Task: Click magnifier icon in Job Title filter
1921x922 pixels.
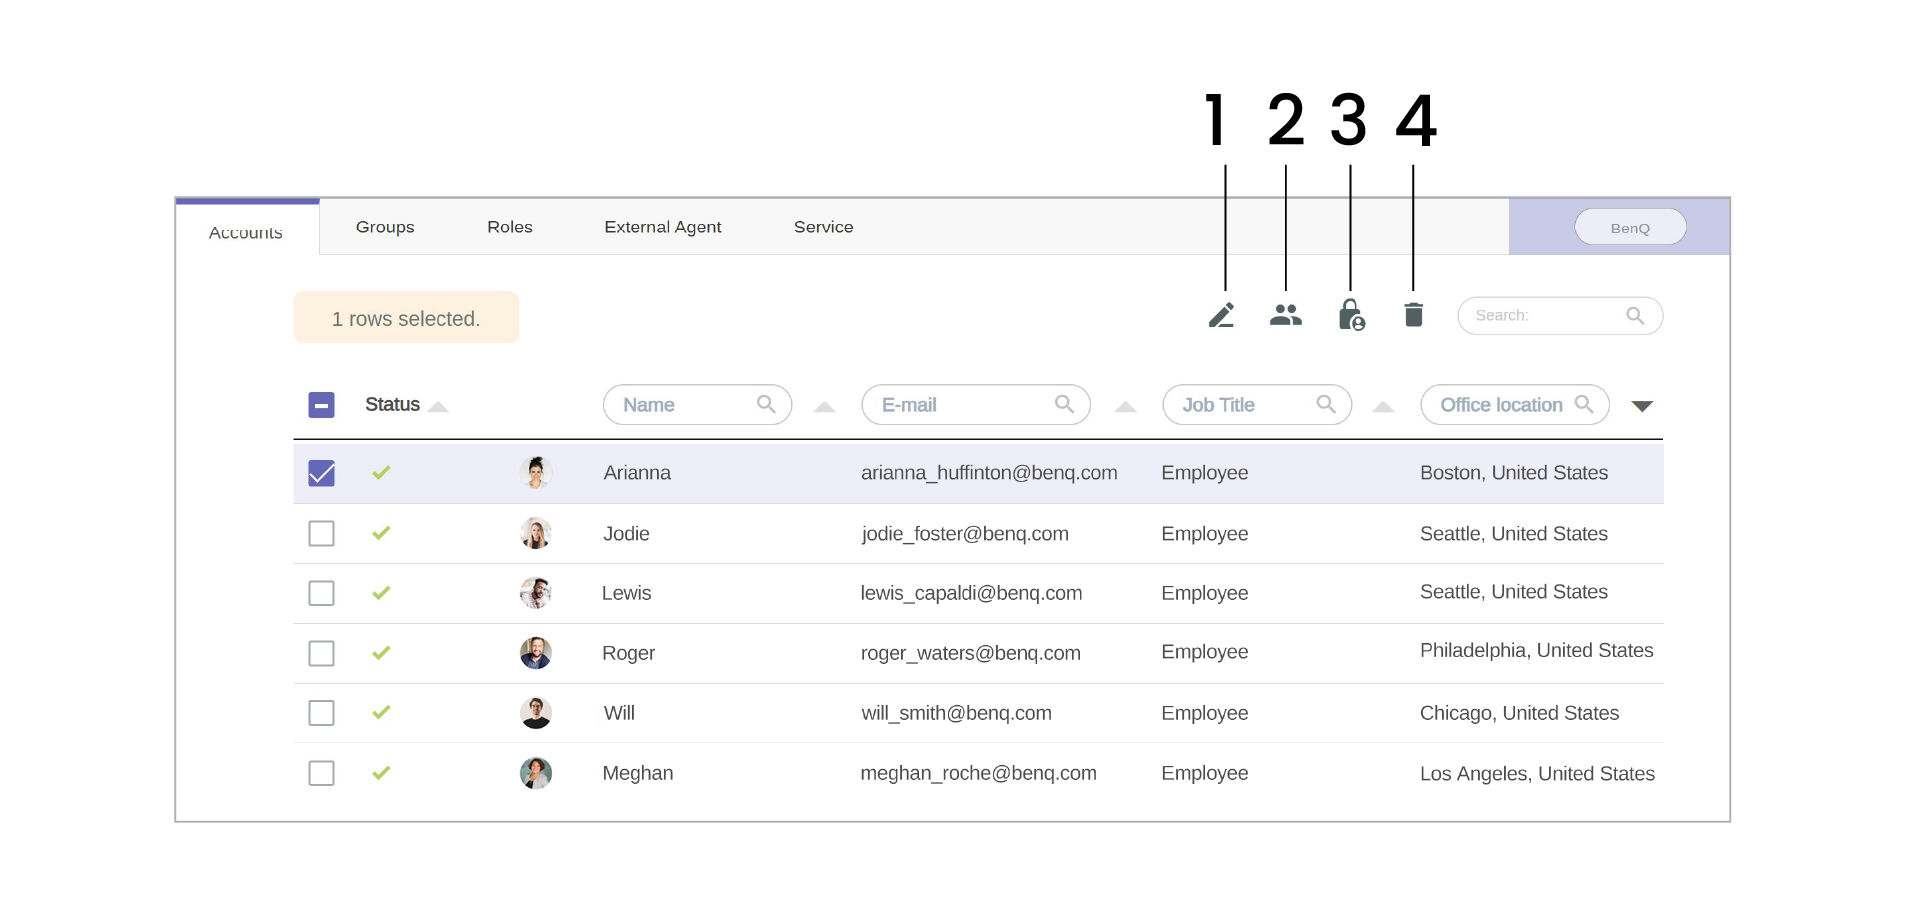Action: pos(1326,404)
